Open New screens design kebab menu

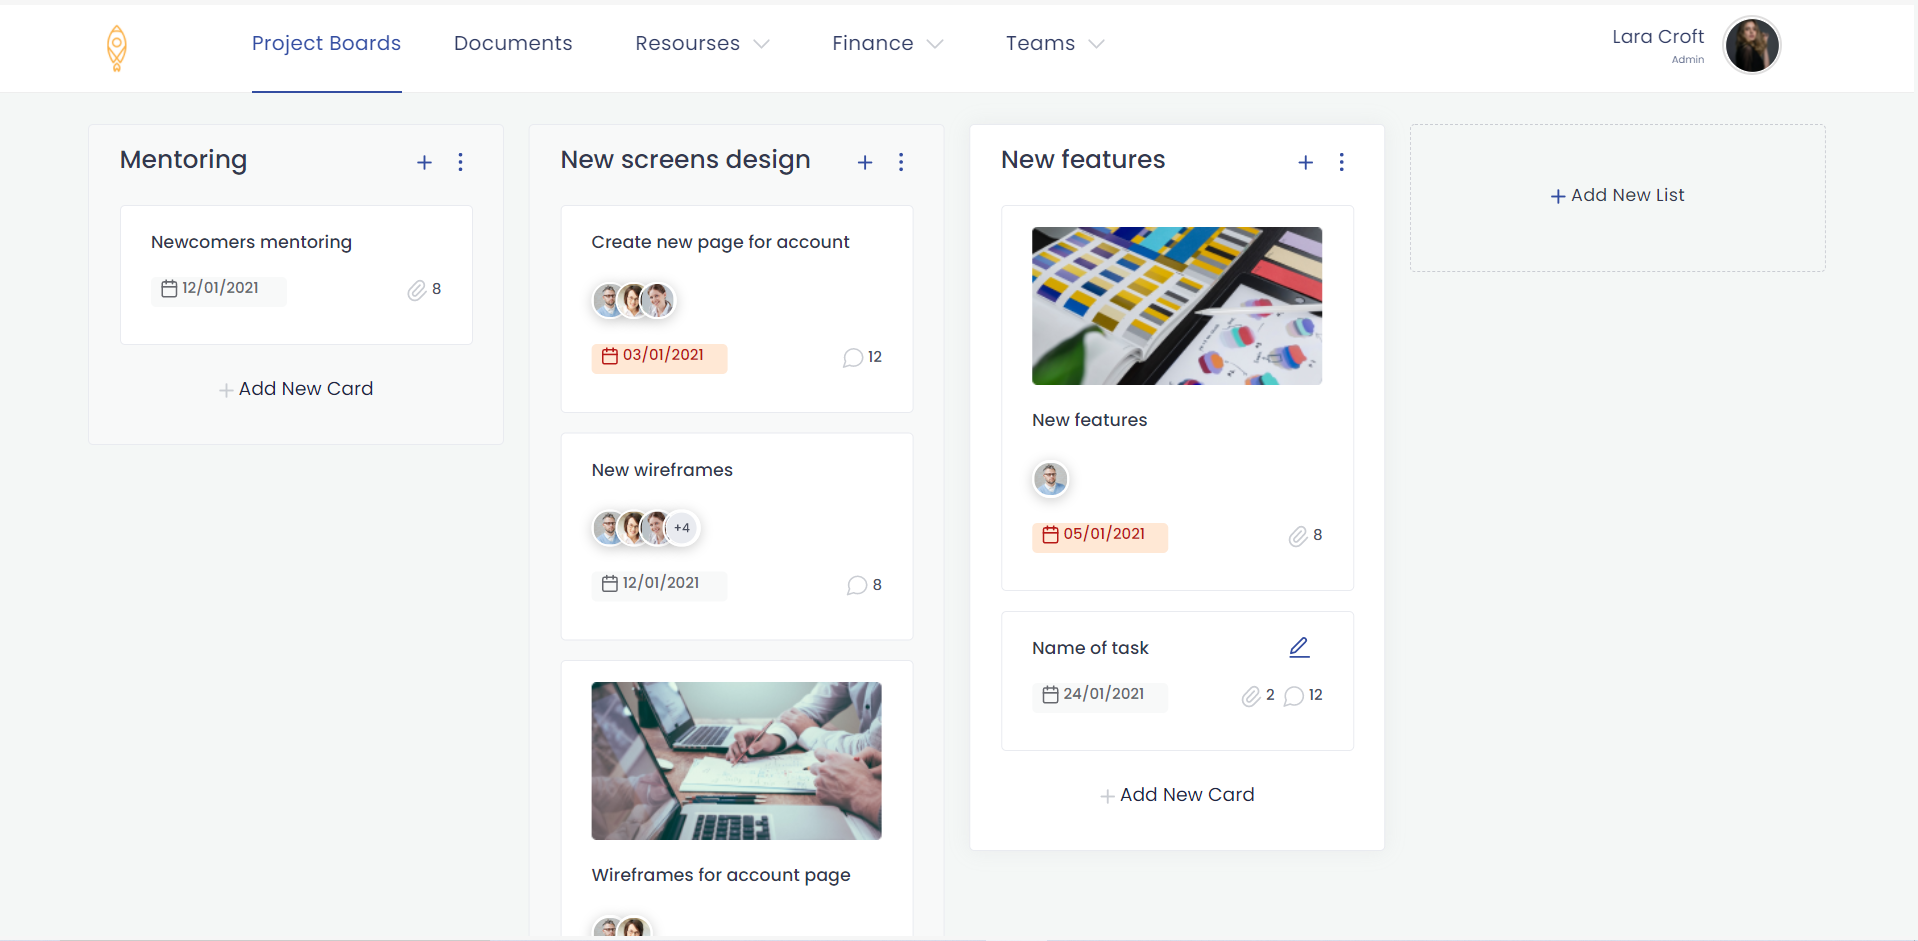(901, 162)
